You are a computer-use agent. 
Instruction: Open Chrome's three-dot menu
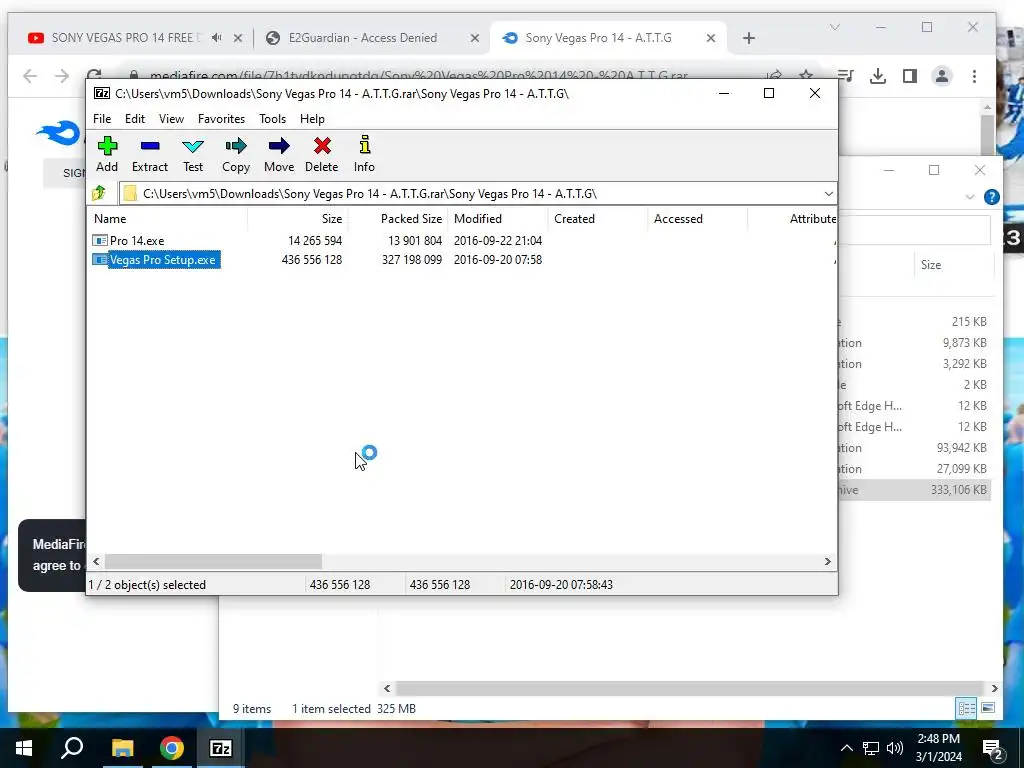(974, 76)
